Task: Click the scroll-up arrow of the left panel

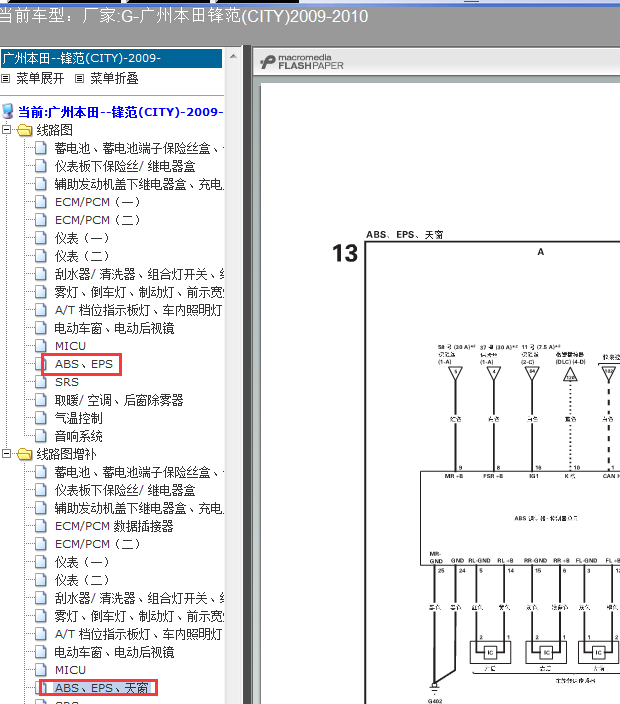Action: pyautogui.click(x=233, y=57)
